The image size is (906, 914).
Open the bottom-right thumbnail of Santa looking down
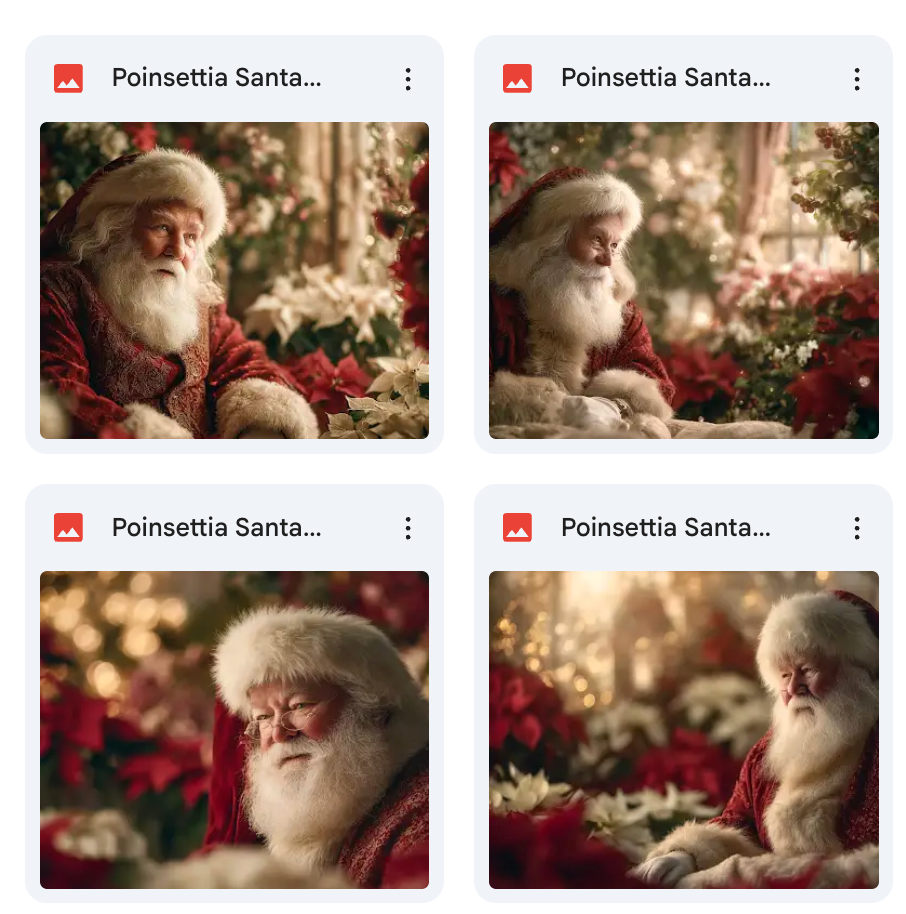click(x=683, y=729)
